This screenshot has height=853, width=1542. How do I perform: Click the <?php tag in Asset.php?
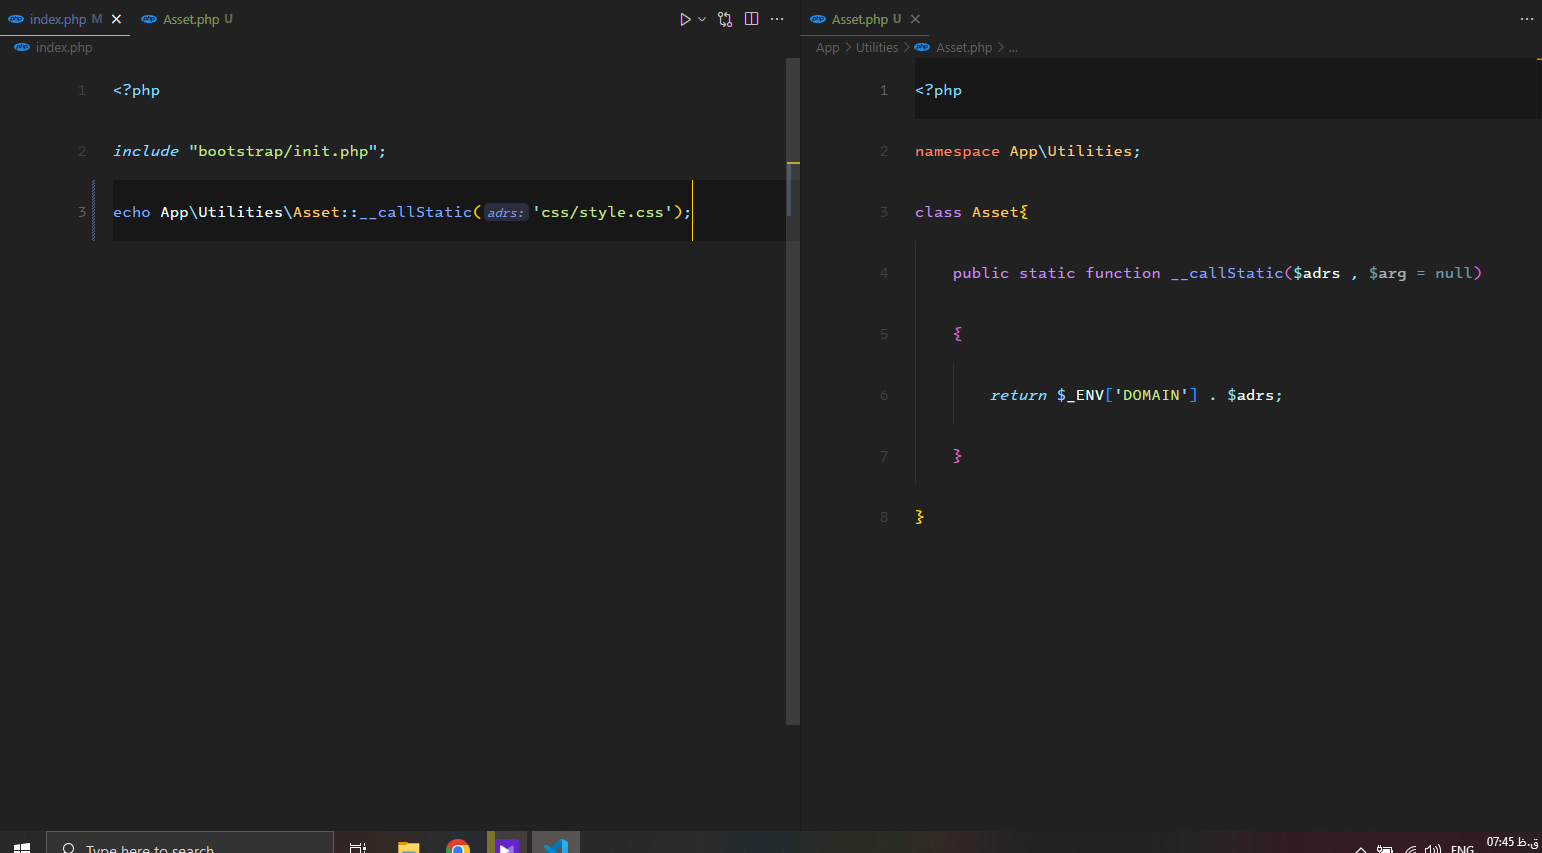click(938, 90)
